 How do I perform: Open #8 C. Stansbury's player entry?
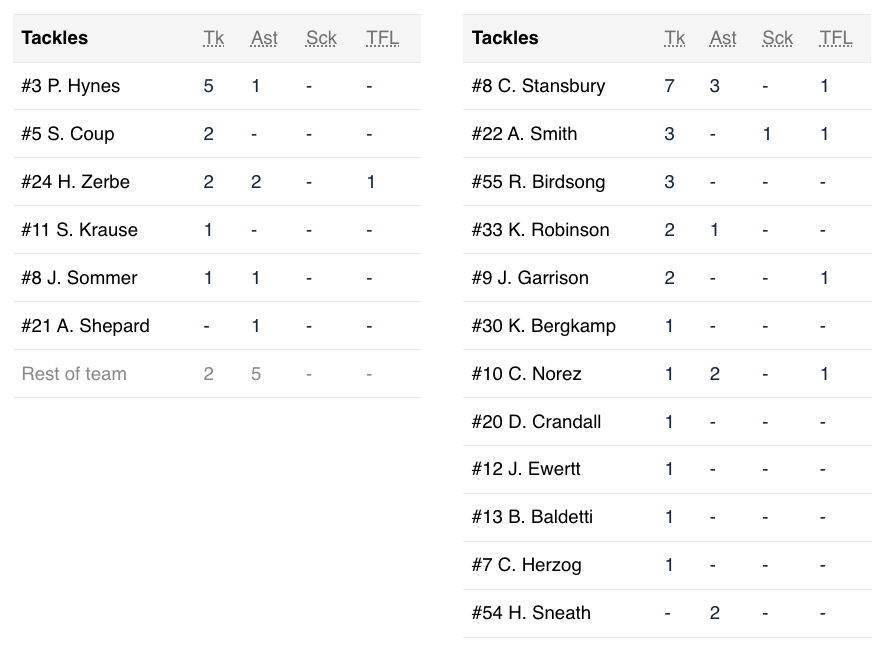pos(538,86)
